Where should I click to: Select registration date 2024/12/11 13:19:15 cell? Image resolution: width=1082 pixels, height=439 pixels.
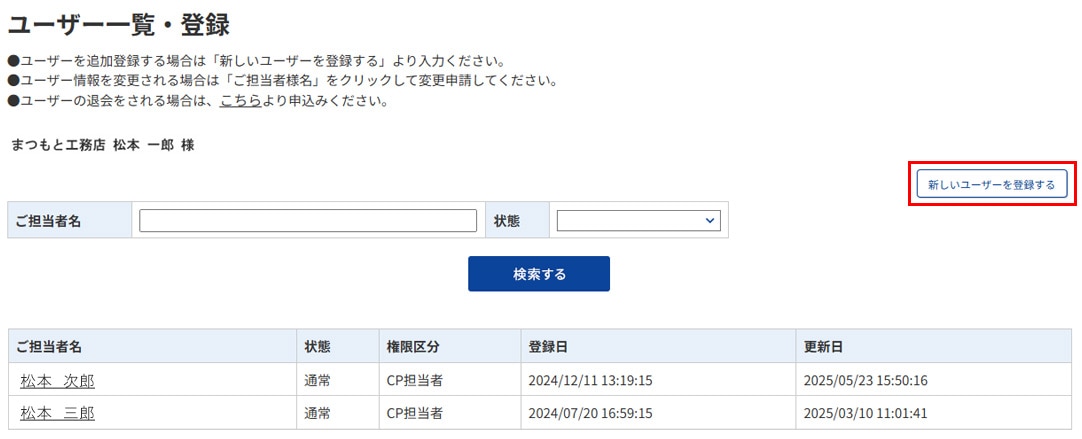[x=590, y=381]
